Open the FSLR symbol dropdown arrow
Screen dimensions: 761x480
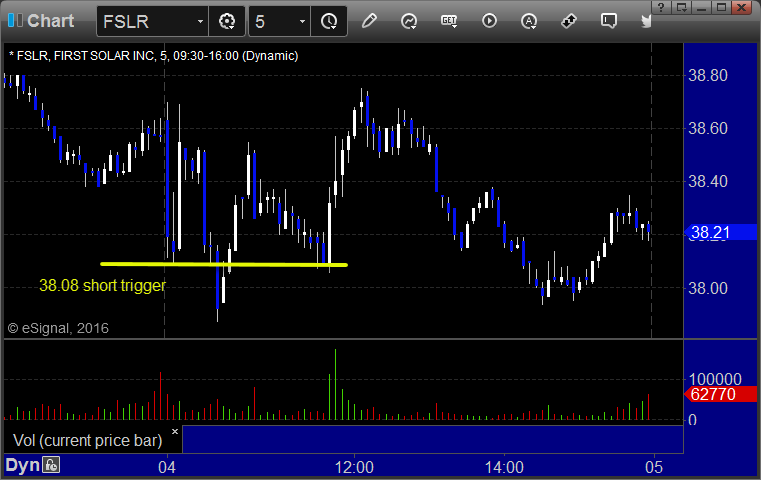coord(200,21)
